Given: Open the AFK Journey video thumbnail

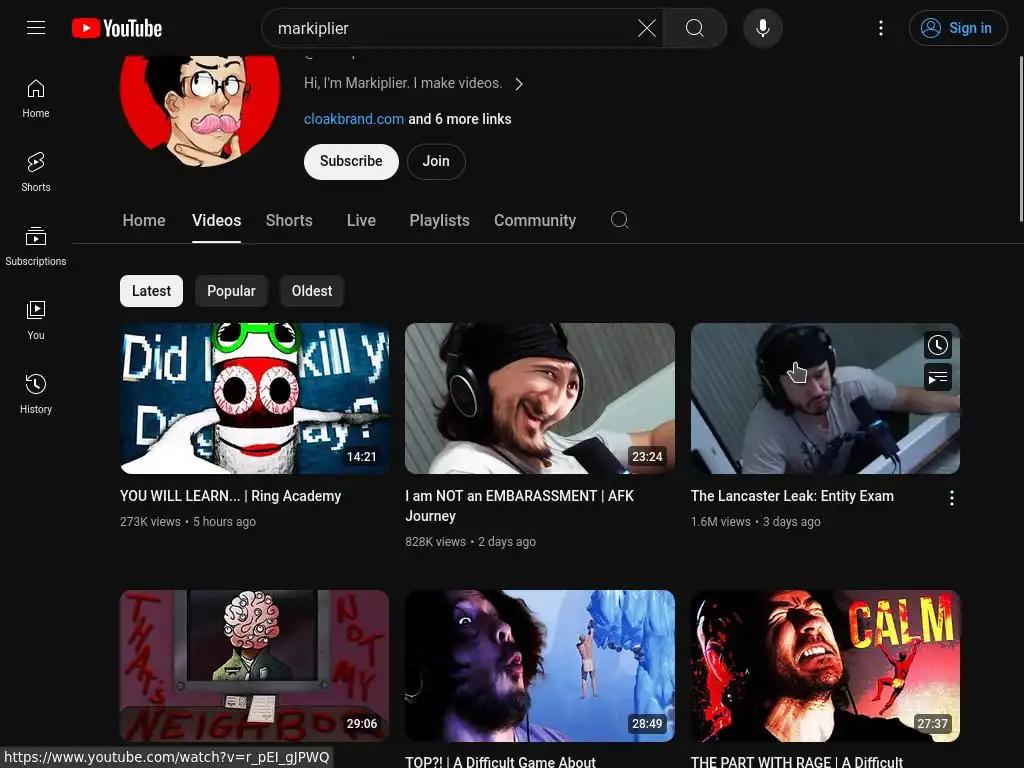Looking at the screenshot, I should tap(539, 398).
